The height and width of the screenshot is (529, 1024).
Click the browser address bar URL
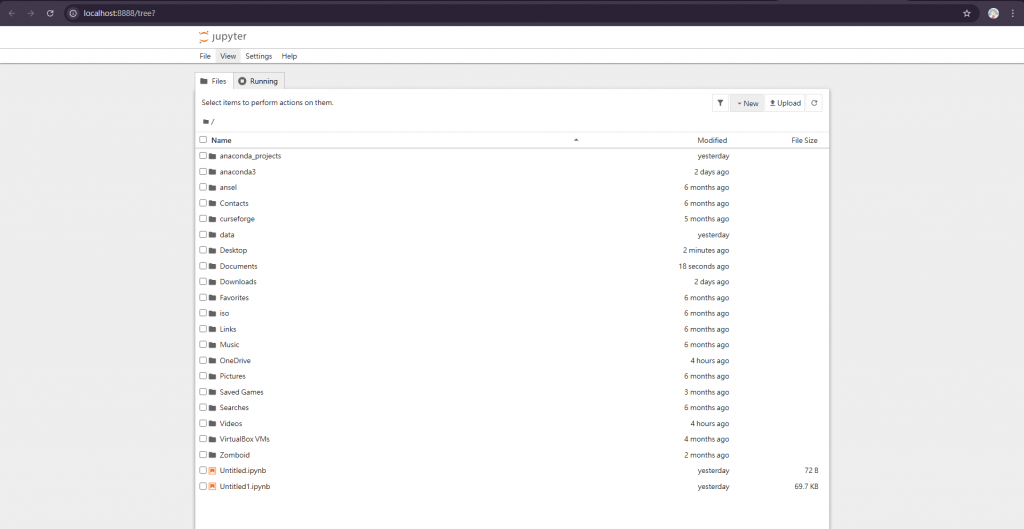tap(120, 13)
